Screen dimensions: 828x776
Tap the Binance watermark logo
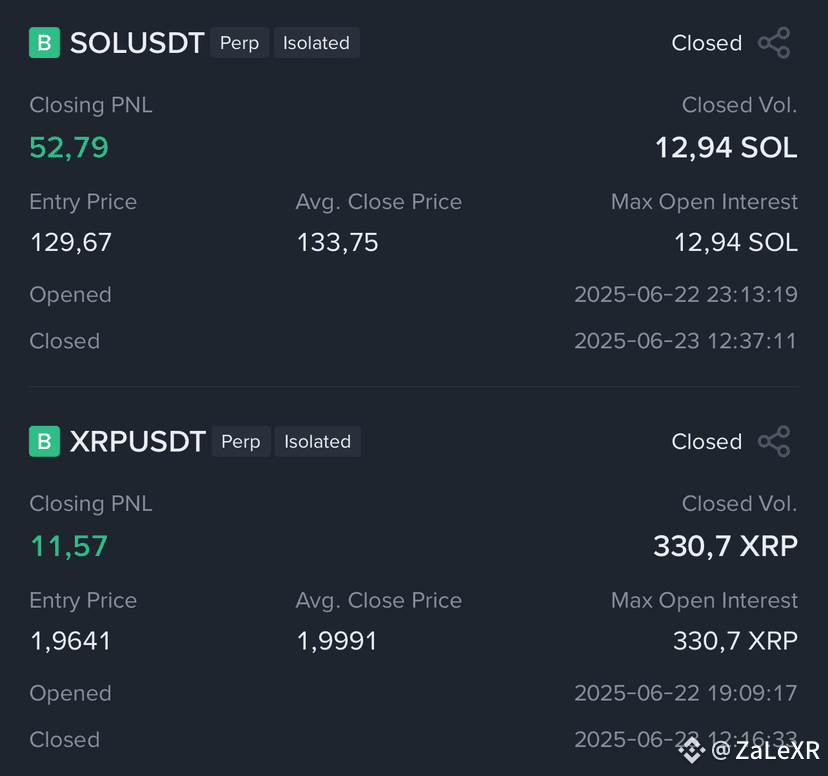pyautogui.click(x=692, y=750)
